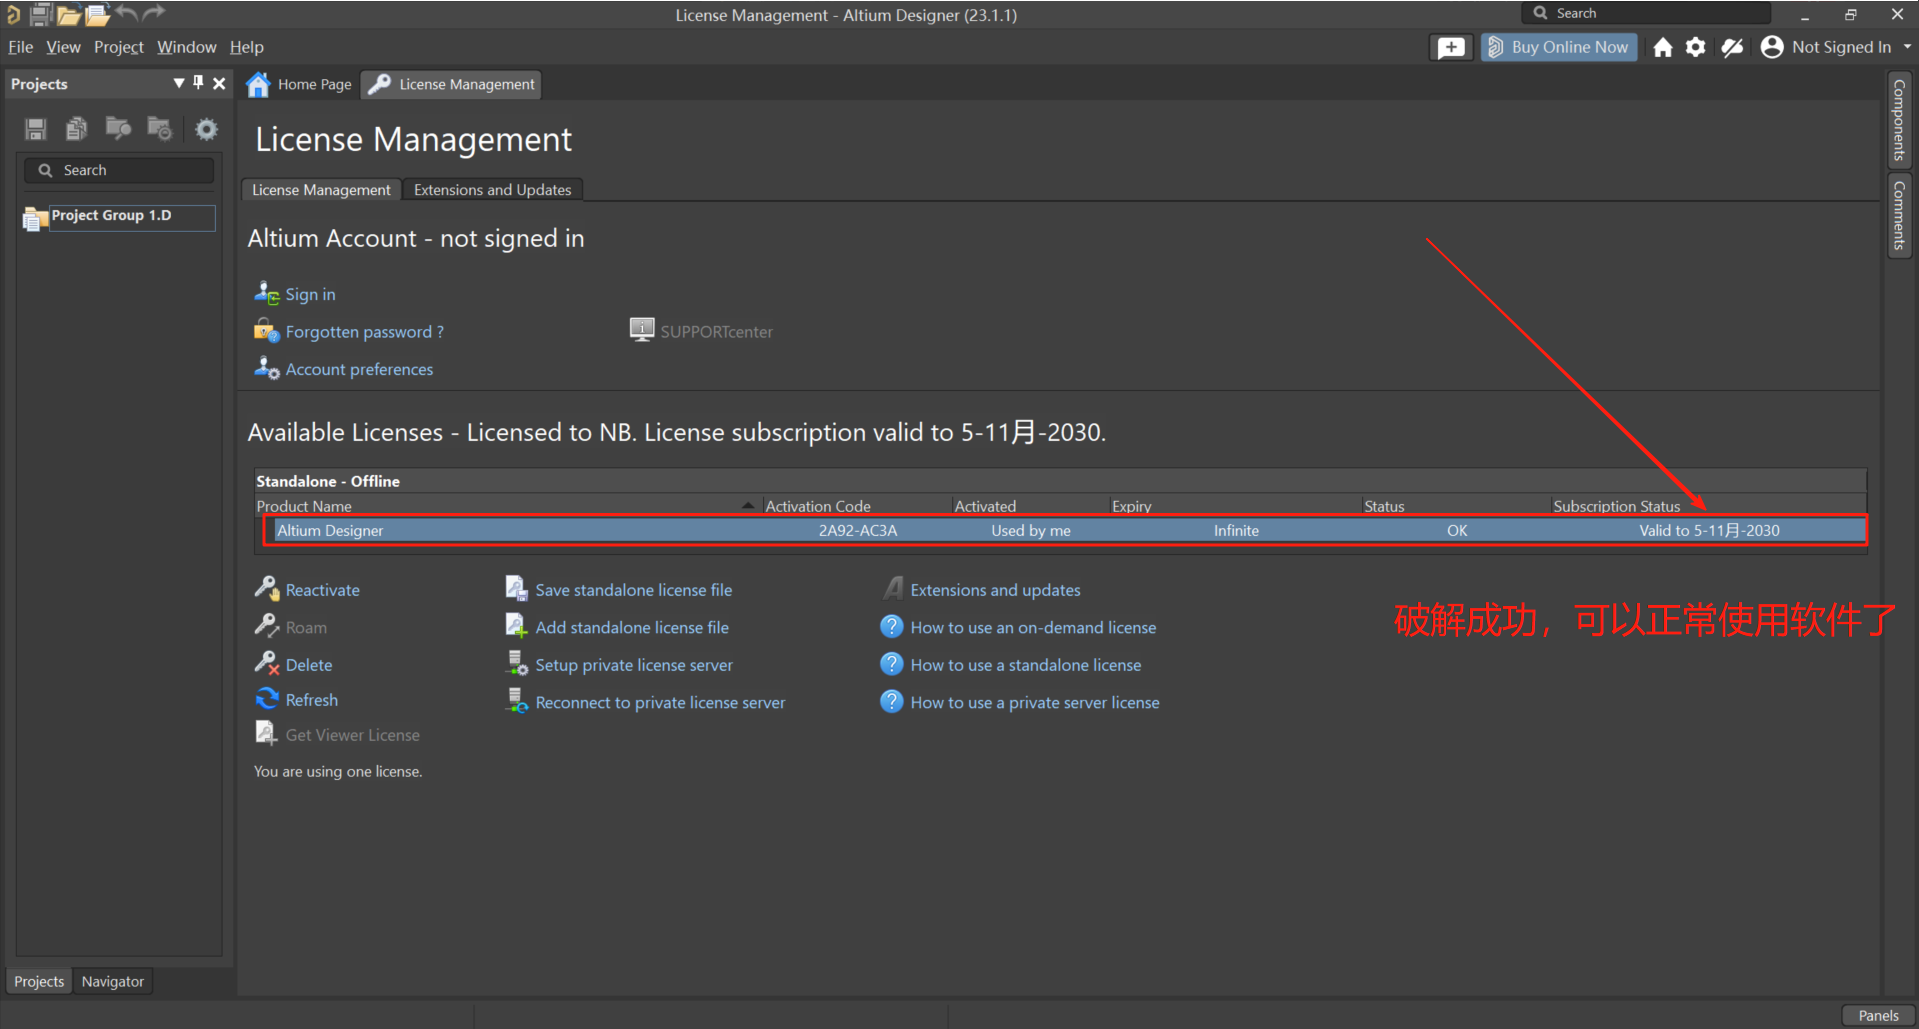Screen dimensions: 1919x1029
Task: Click the Projects panel settings gear icon
Action: [206, 129]
